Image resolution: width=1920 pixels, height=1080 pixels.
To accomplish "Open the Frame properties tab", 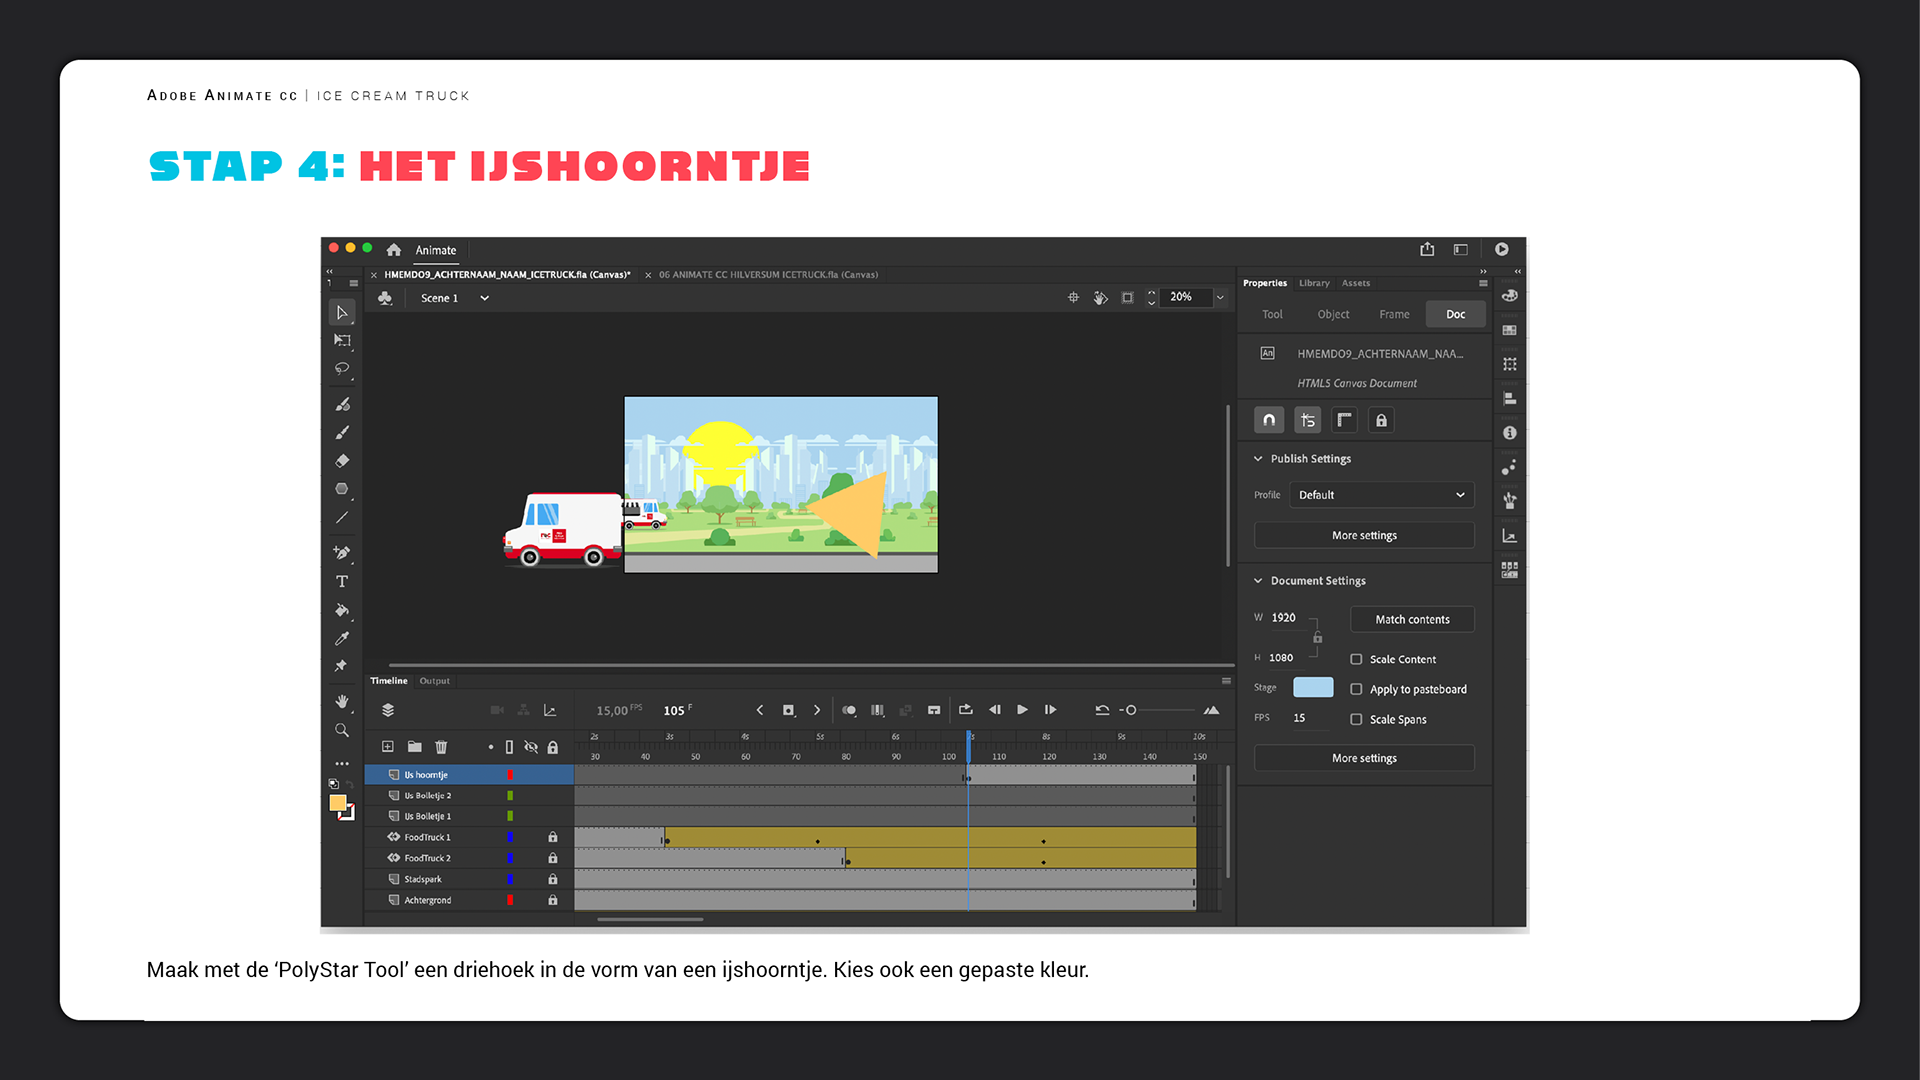I will coord(1394,314).
